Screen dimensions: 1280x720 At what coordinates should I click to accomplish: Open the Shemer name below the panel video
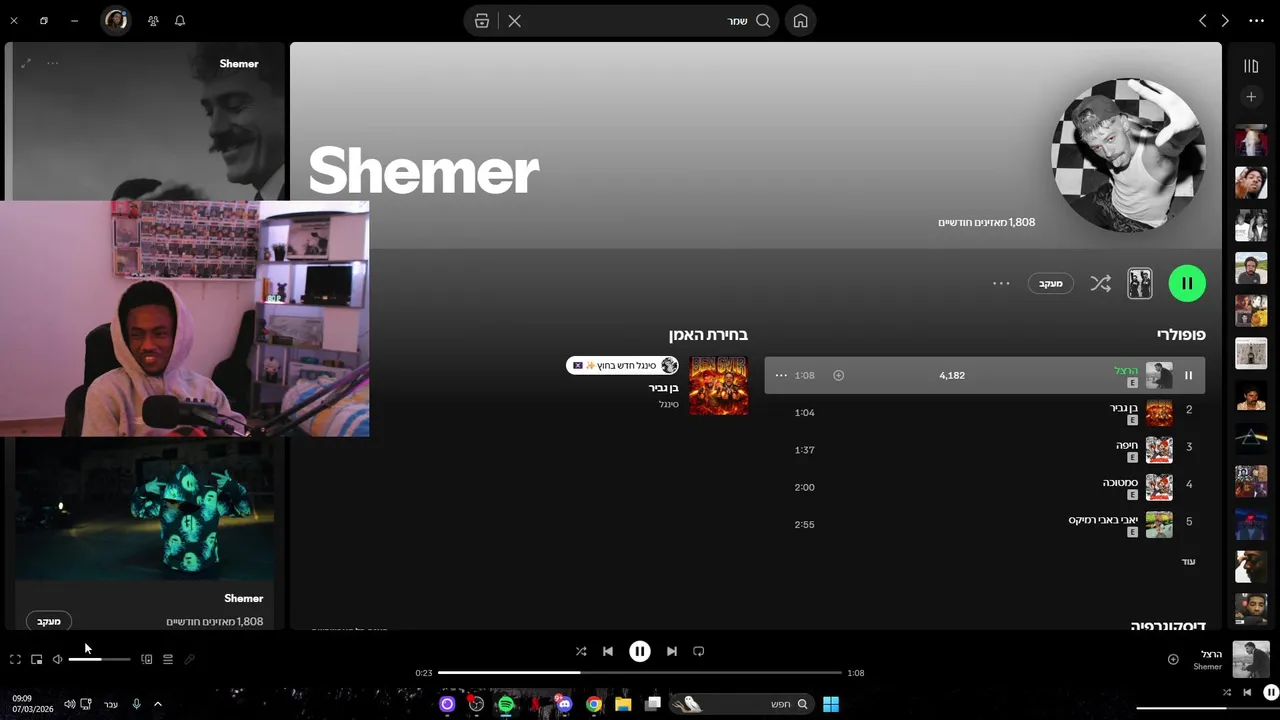point(243,598)
